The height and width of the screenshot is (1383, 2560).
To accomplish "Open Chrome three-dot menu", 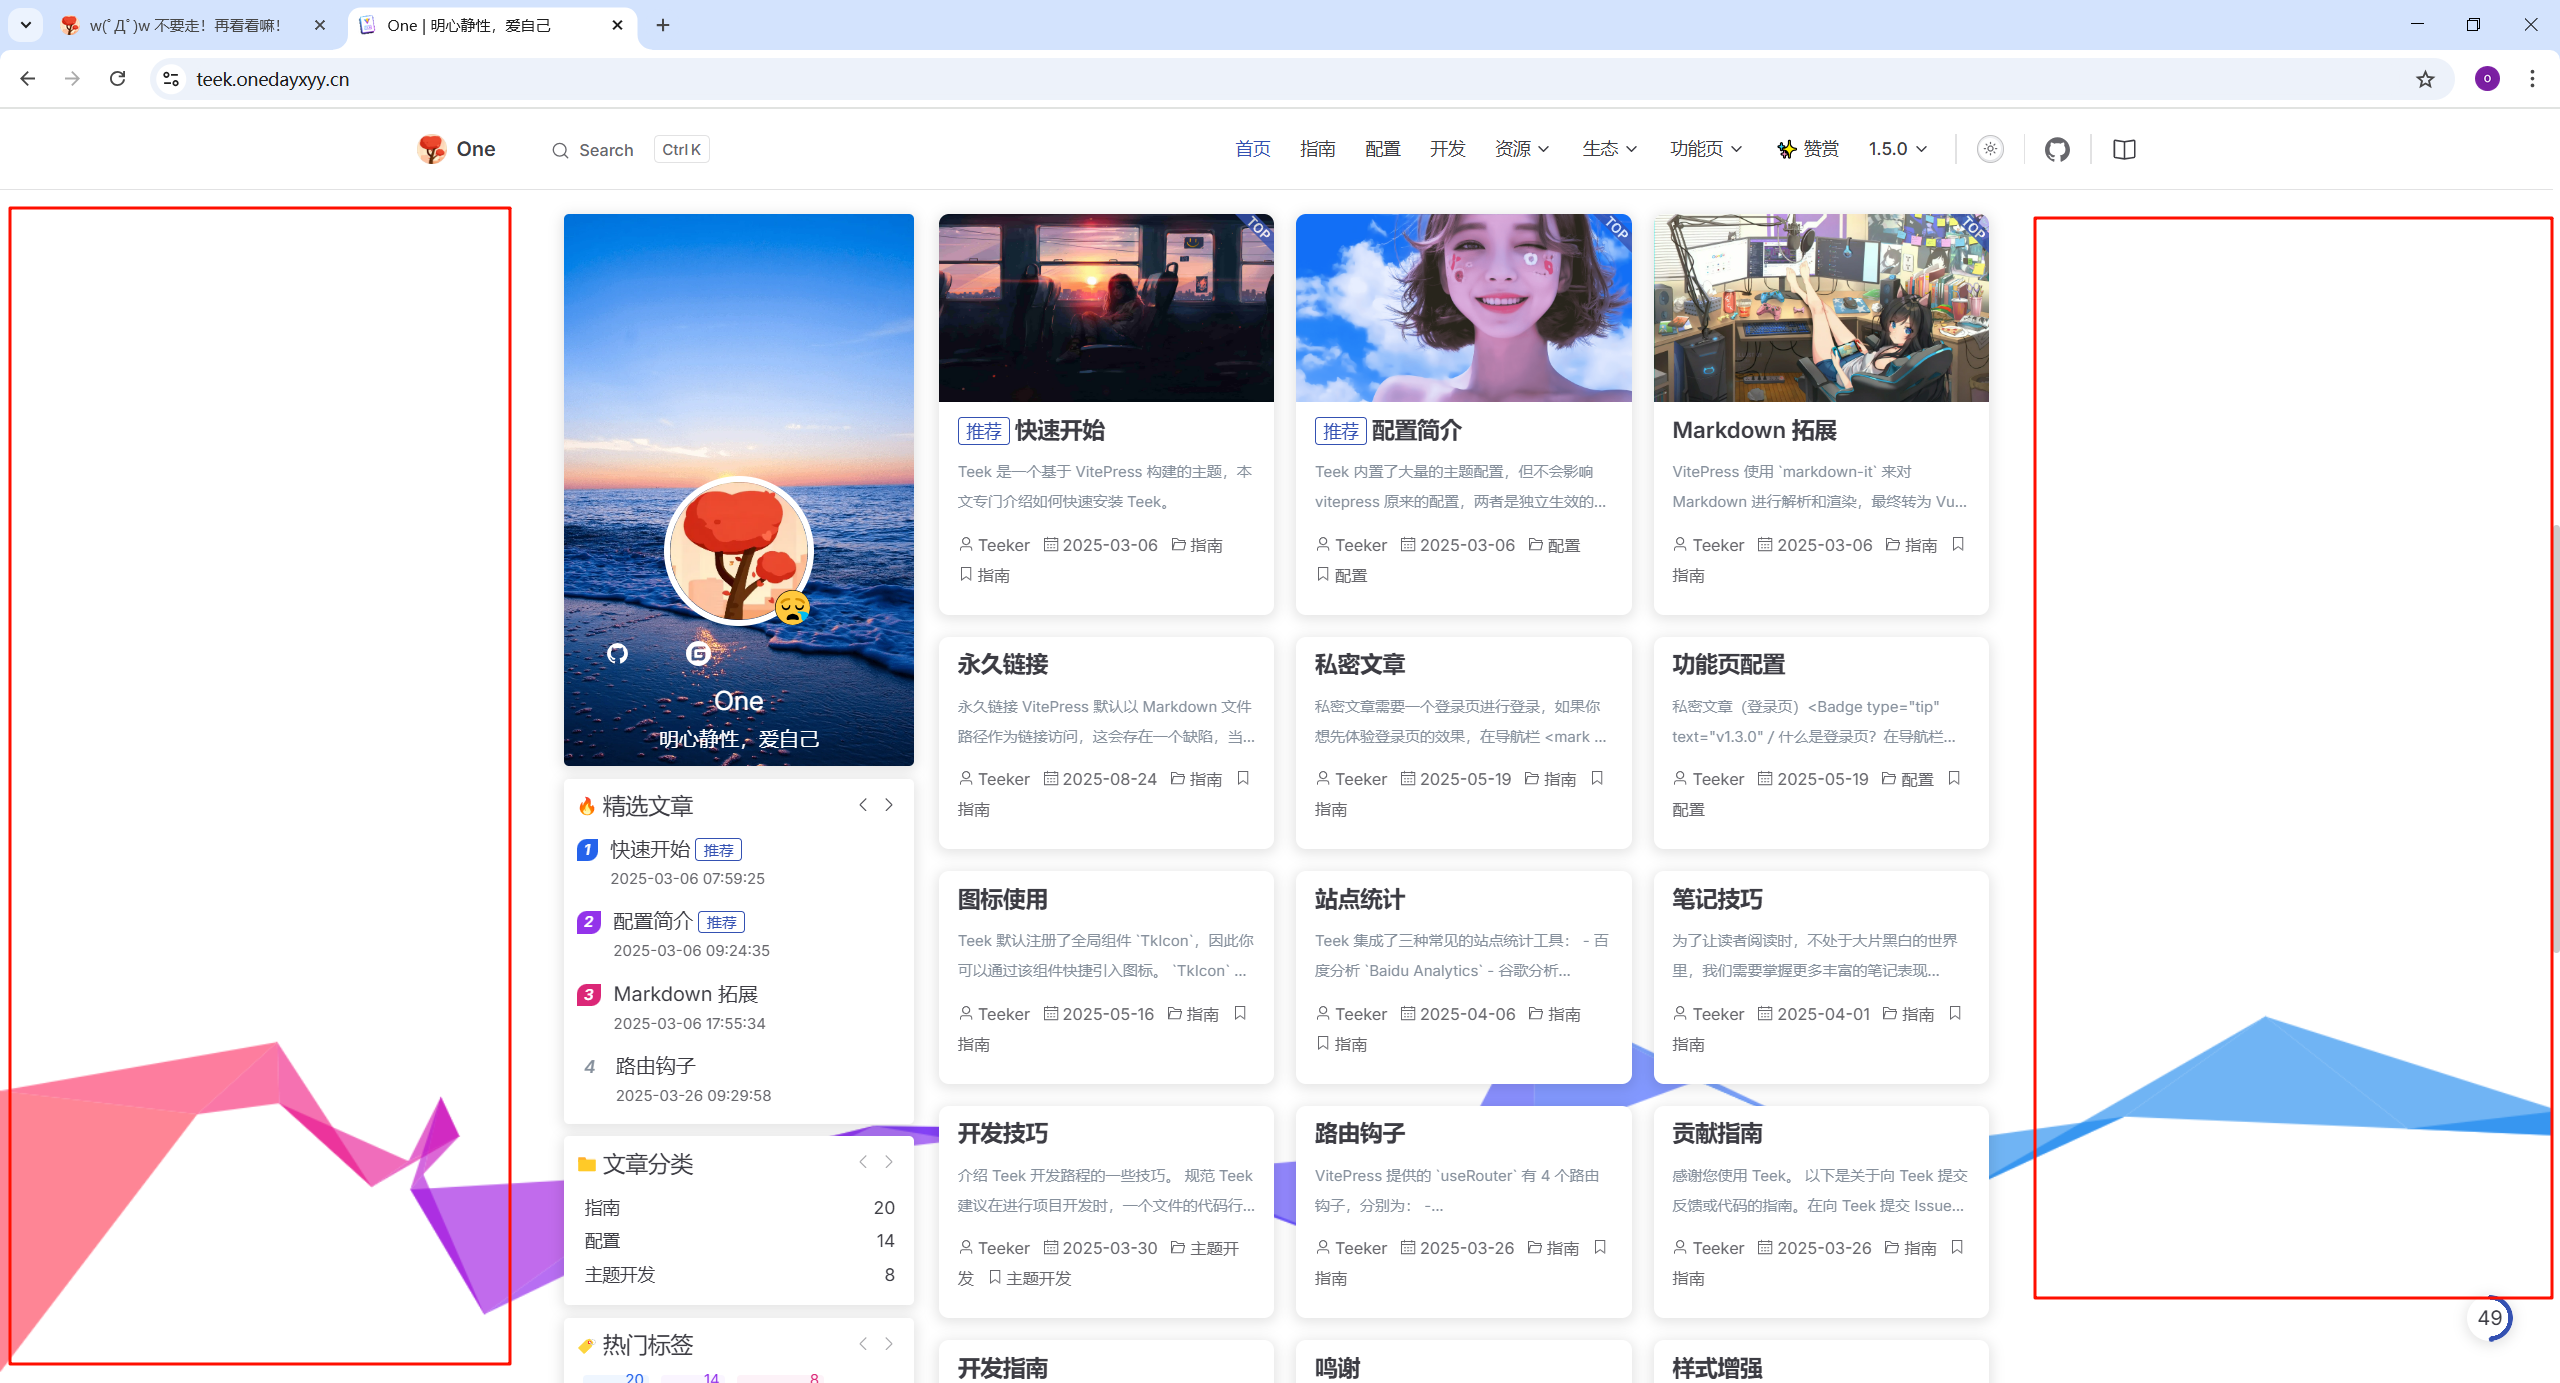I will pos(2532,79).
